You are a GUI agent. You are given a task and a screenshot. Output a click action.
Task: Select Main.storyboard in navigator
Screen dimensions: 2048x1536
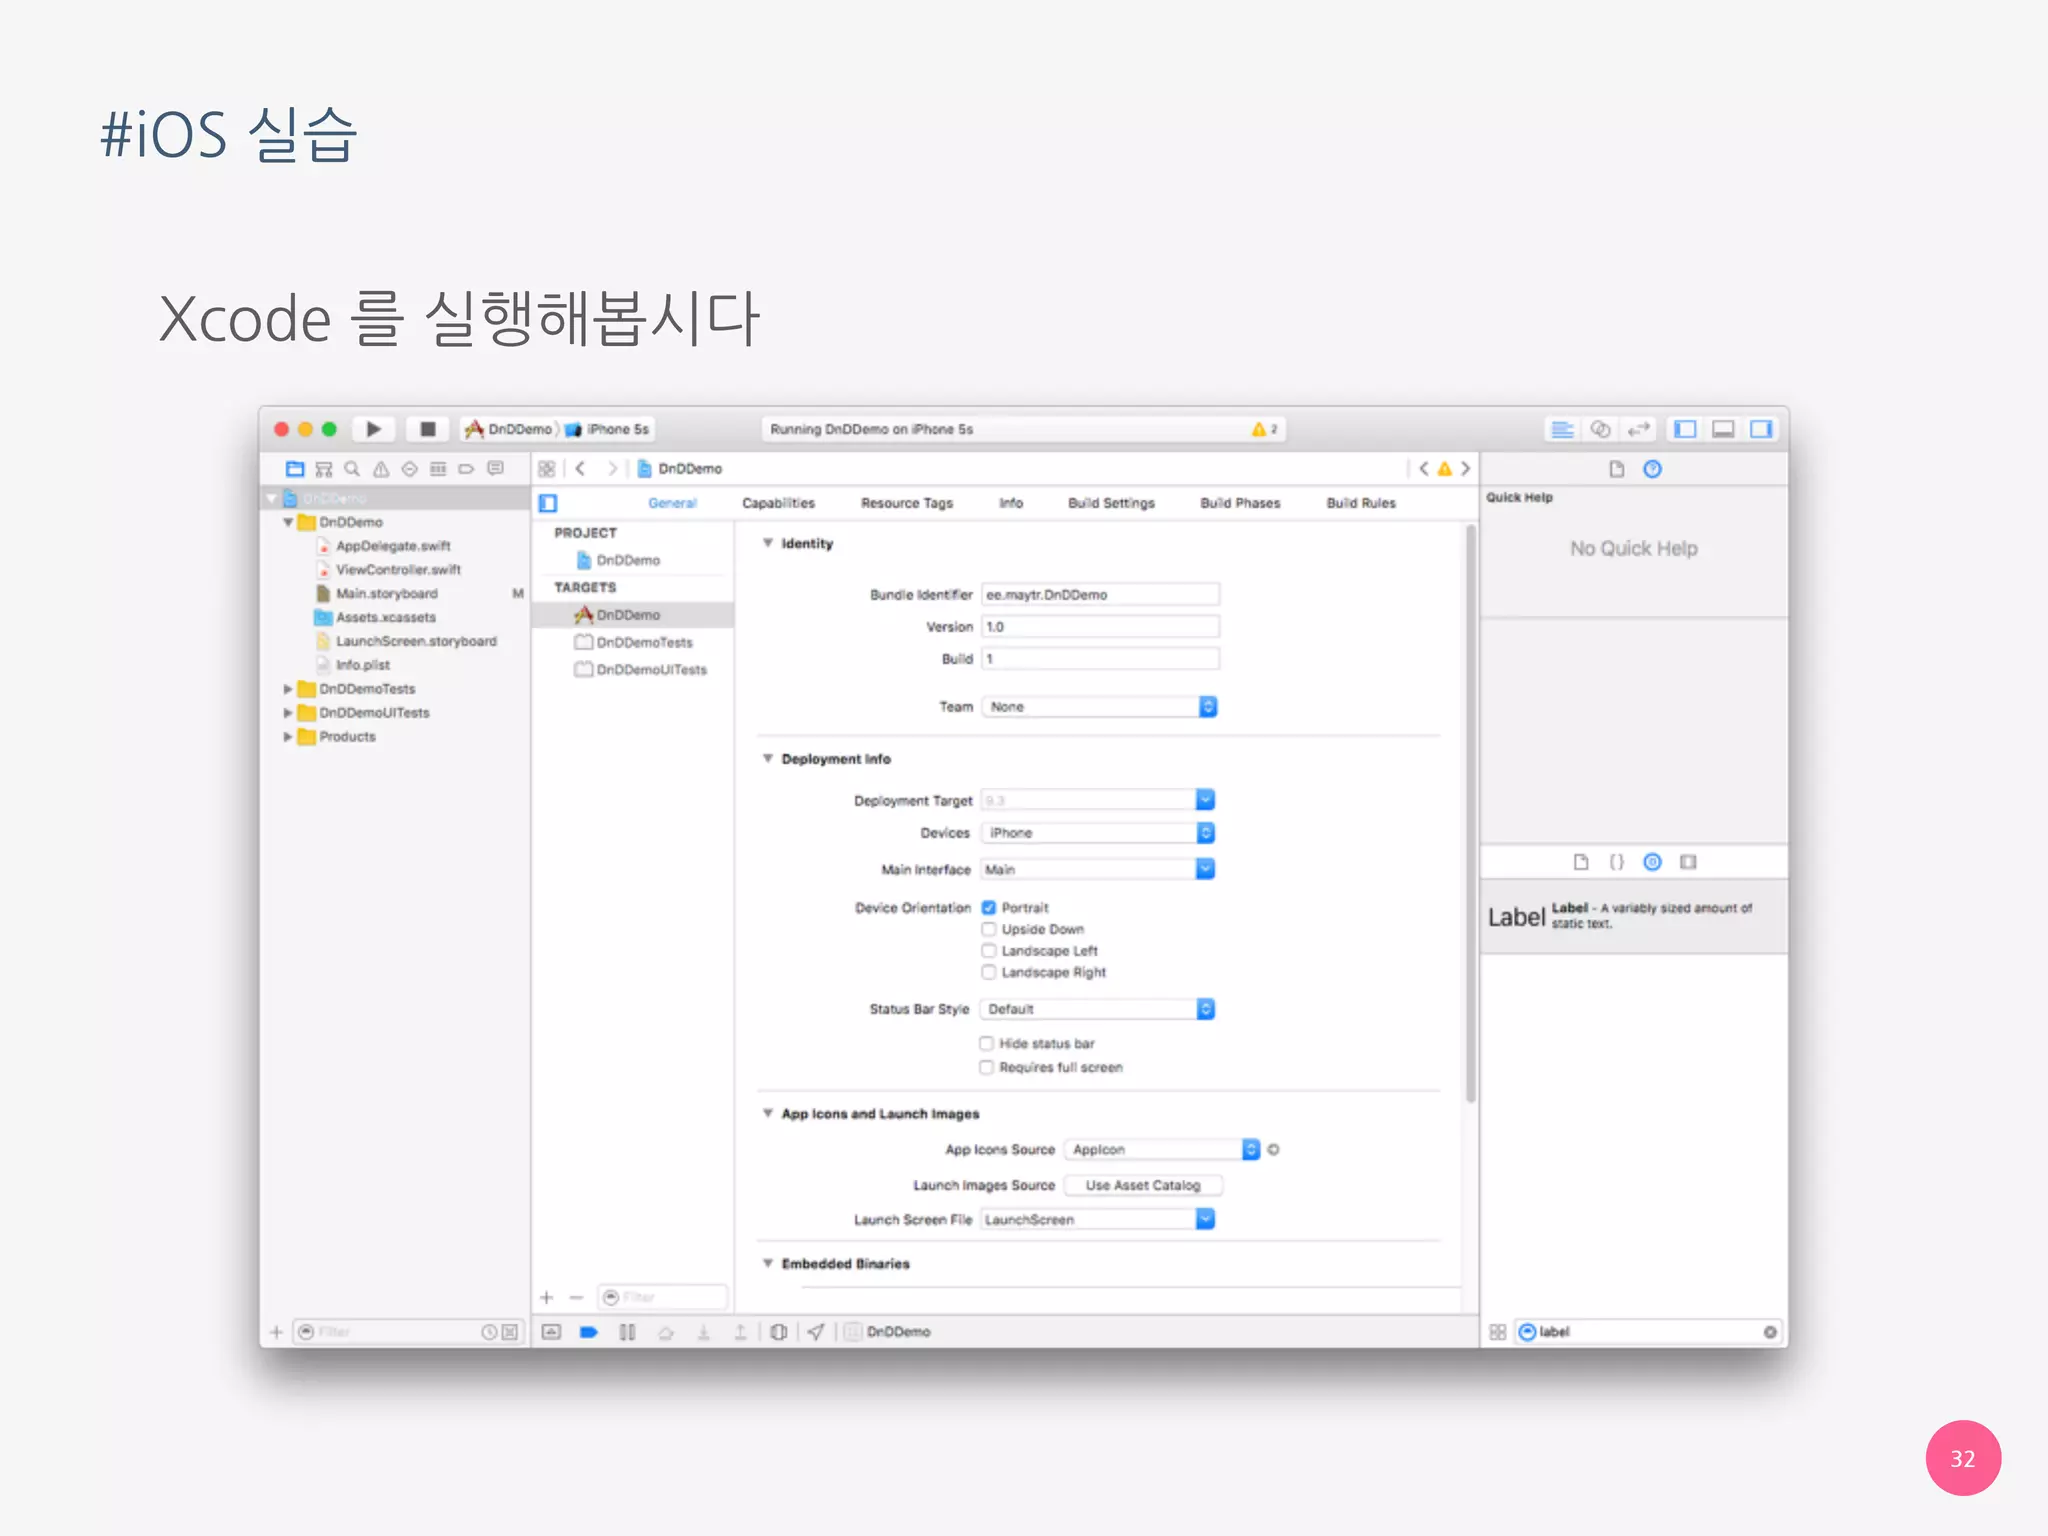click(x=387, y=594)
